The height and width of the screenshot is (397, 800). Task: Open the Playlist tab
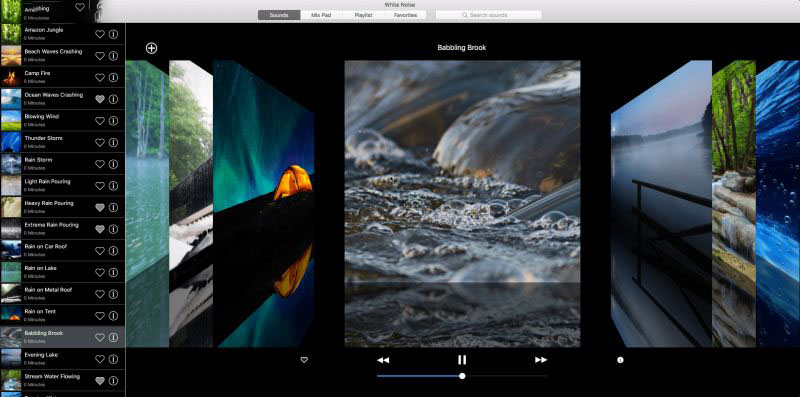click(363, 15)
